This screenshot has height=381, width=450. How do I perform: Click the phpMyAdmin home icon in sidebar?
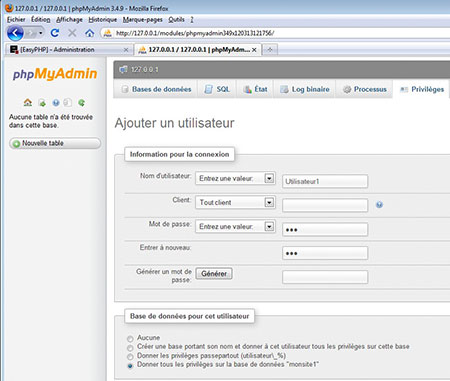pos(28,102)
